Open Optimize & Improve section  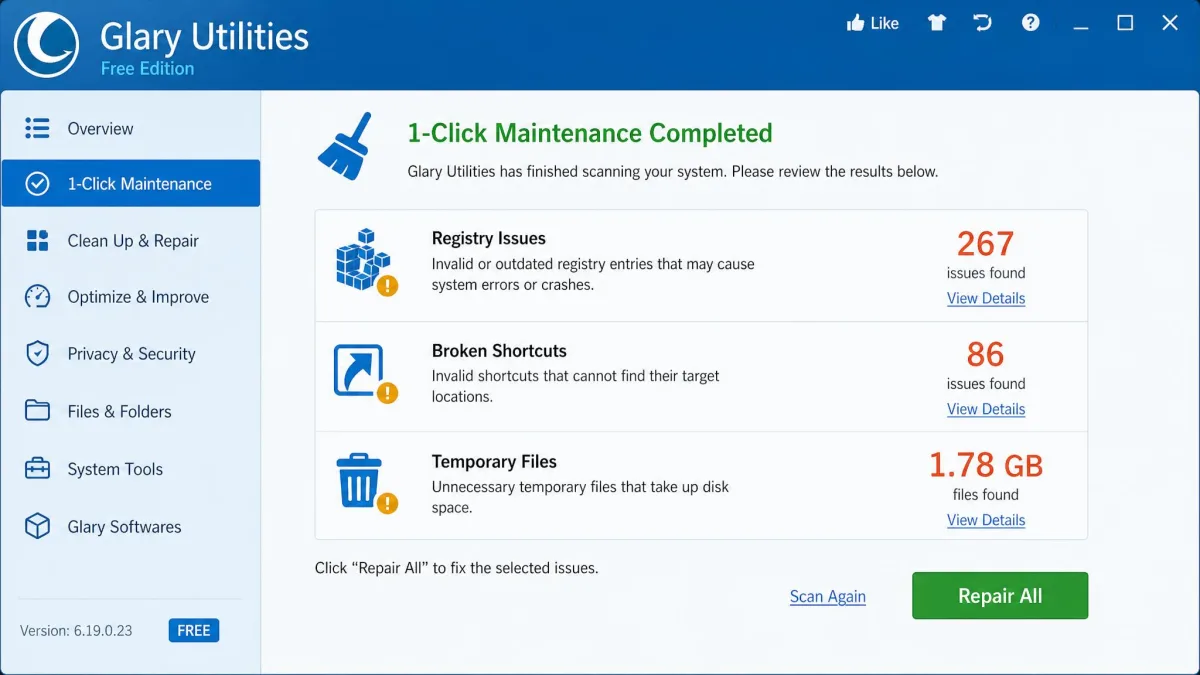131,297
